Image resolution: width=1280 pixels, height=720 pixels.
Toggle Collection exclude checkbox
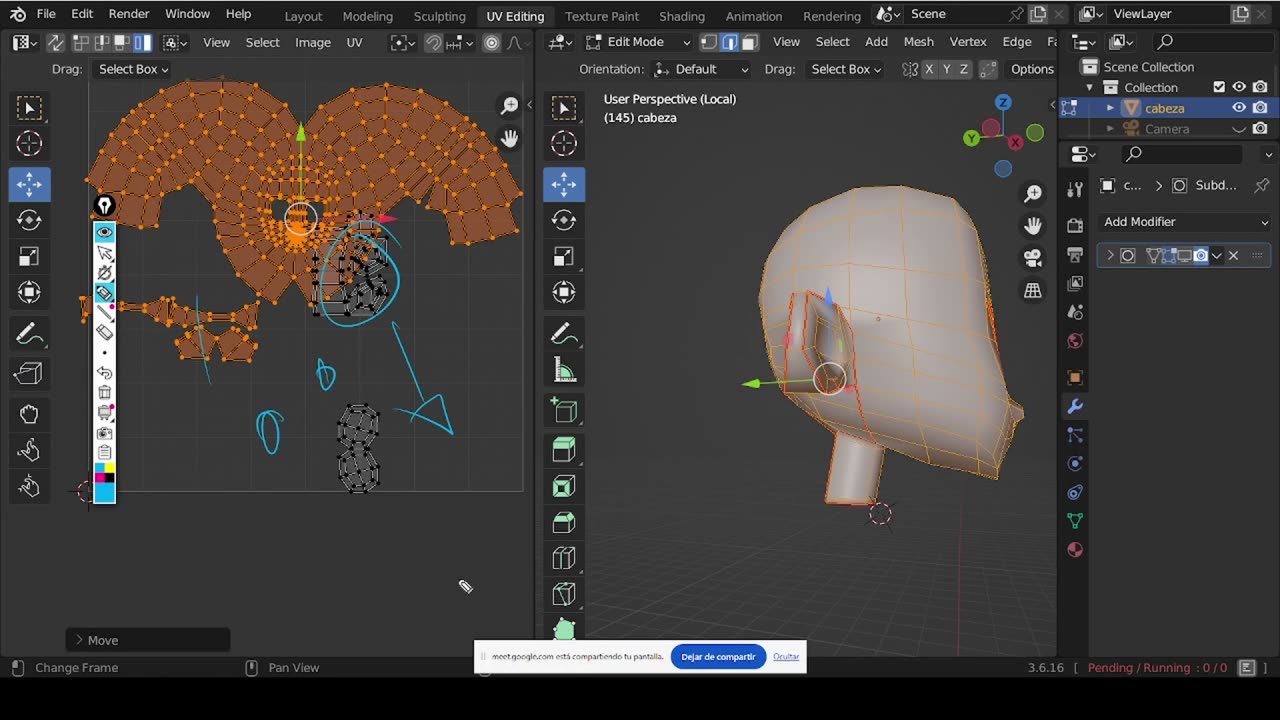pyautogui.click(x=1219, y=87)
